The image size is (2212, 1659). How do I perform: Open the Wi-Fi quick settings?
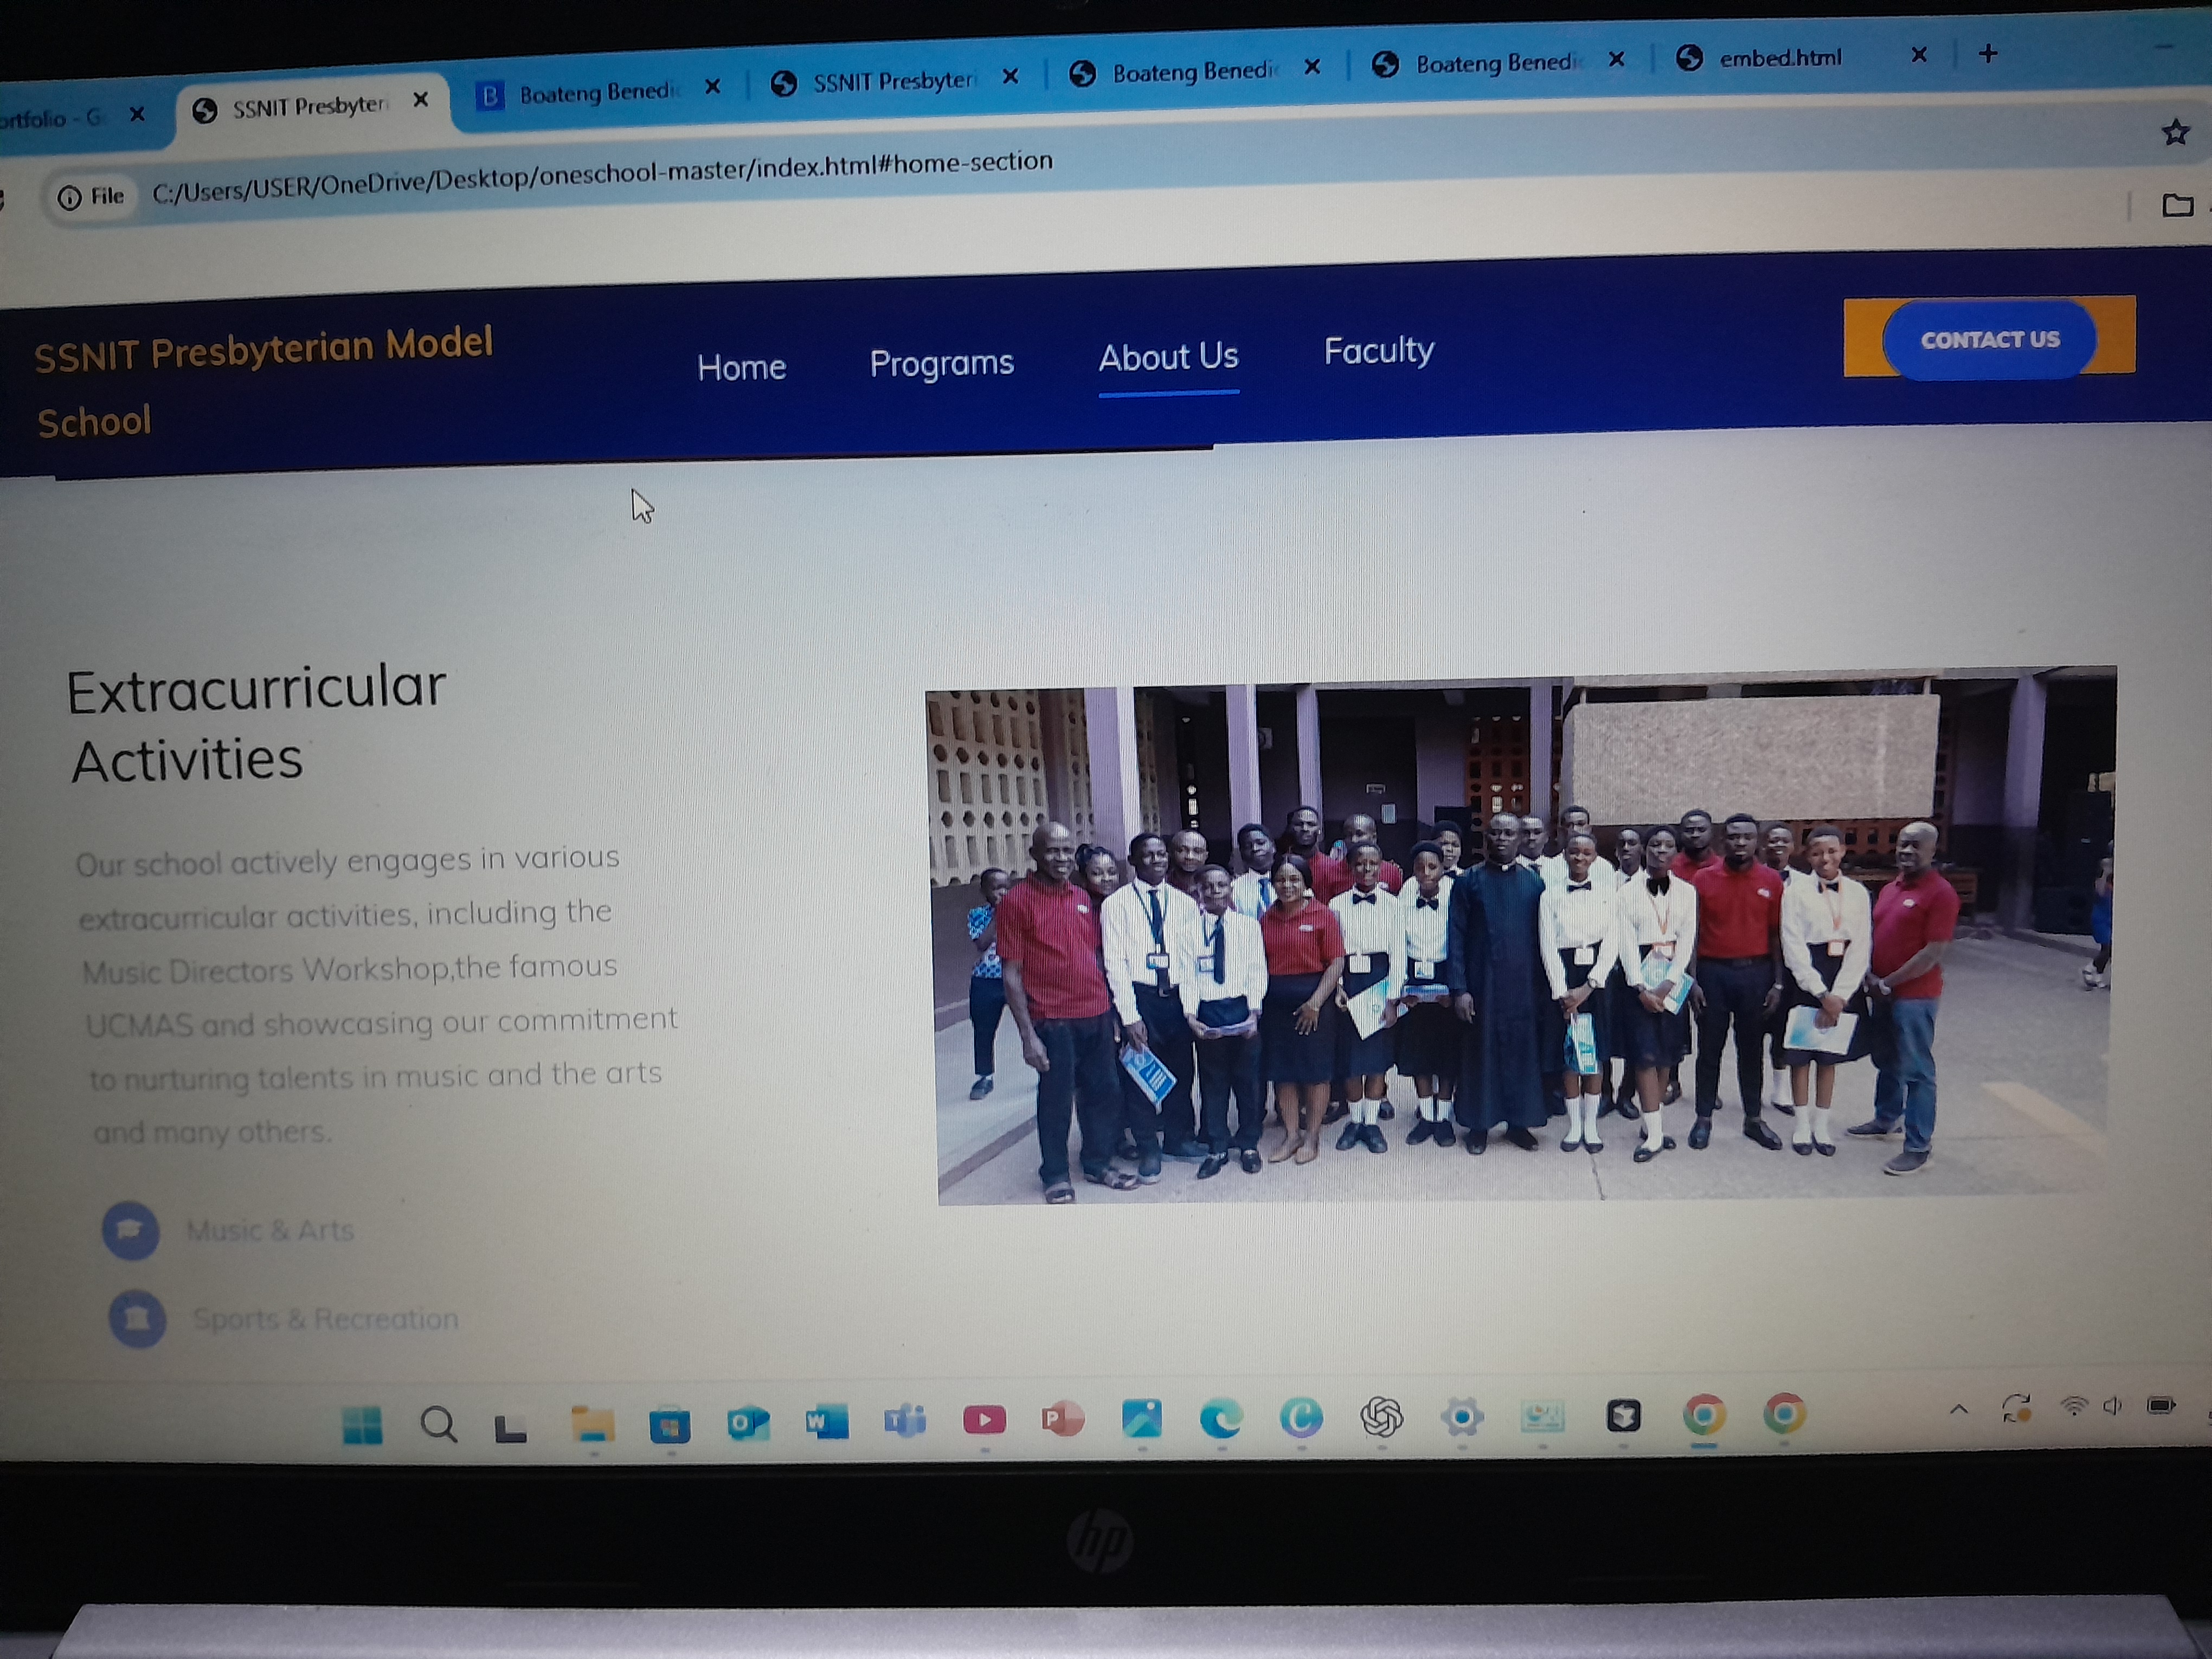[x=2075, y=1407]
